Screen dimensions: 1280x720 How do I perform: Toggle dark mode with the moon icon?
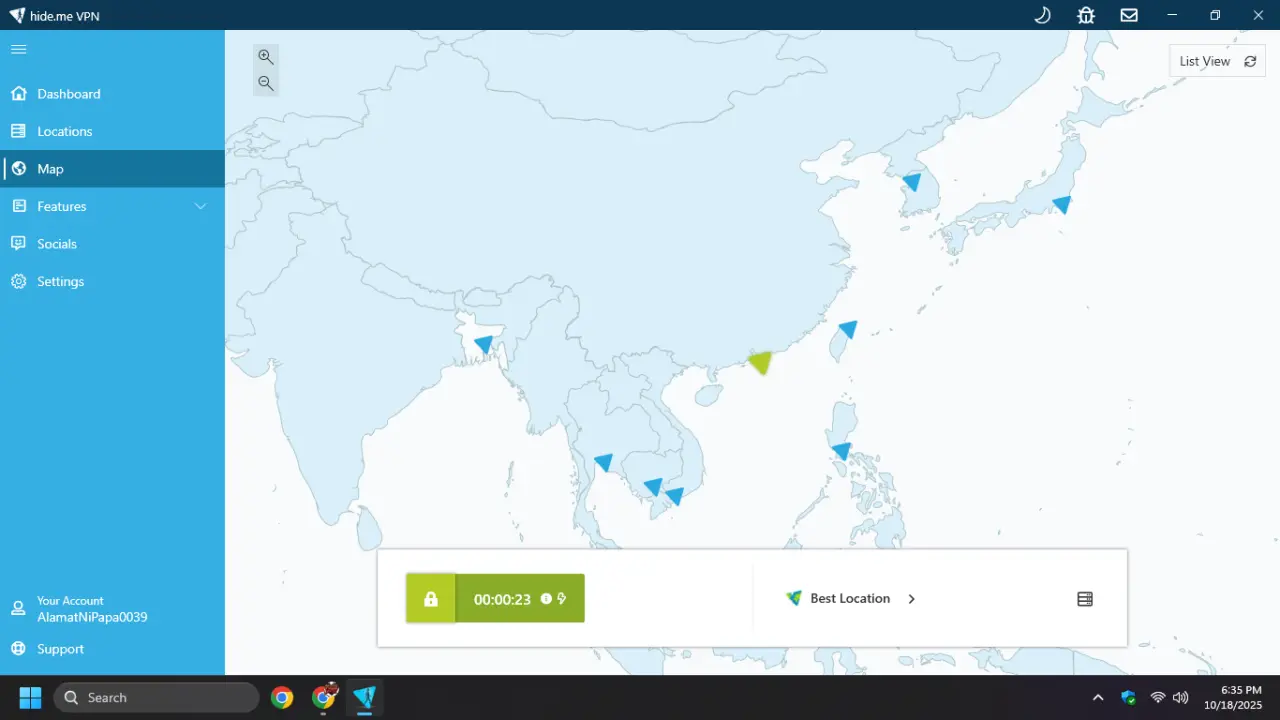[x=1042, y=15]
